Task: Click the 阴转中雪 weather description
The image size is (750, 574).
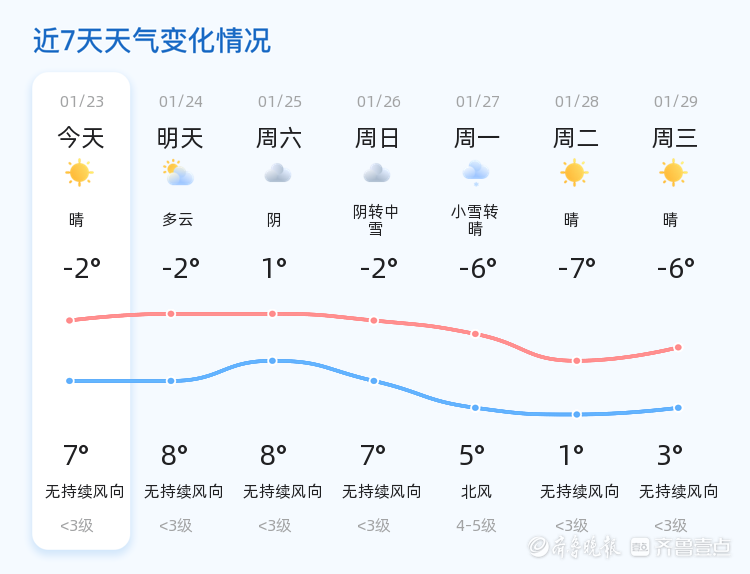Action: [376, 220]
